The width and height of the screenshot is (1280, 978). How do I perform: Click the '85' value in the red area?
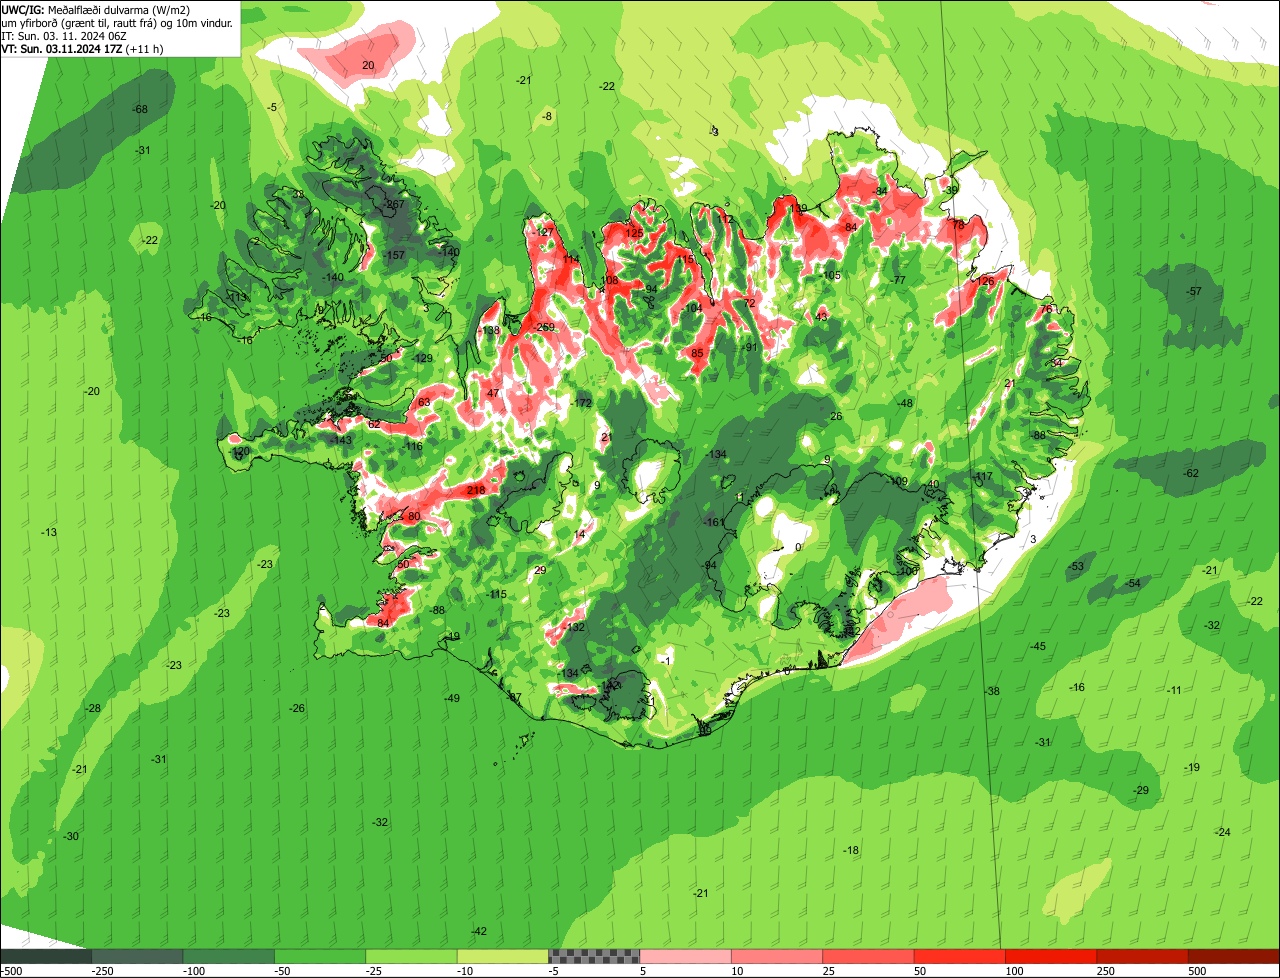(698, 353)
